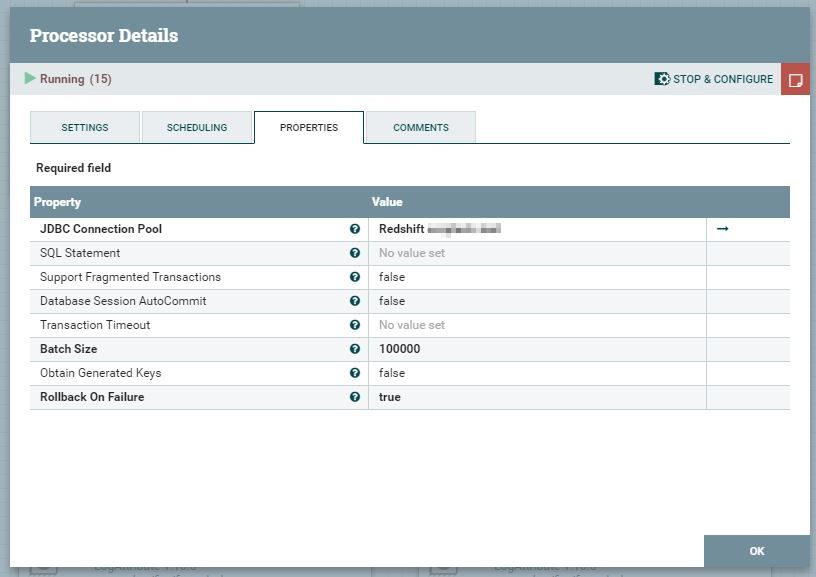Screen dimensions: 816x577
Task: Click Obtain Generated Keys false value
Action: 537,373
